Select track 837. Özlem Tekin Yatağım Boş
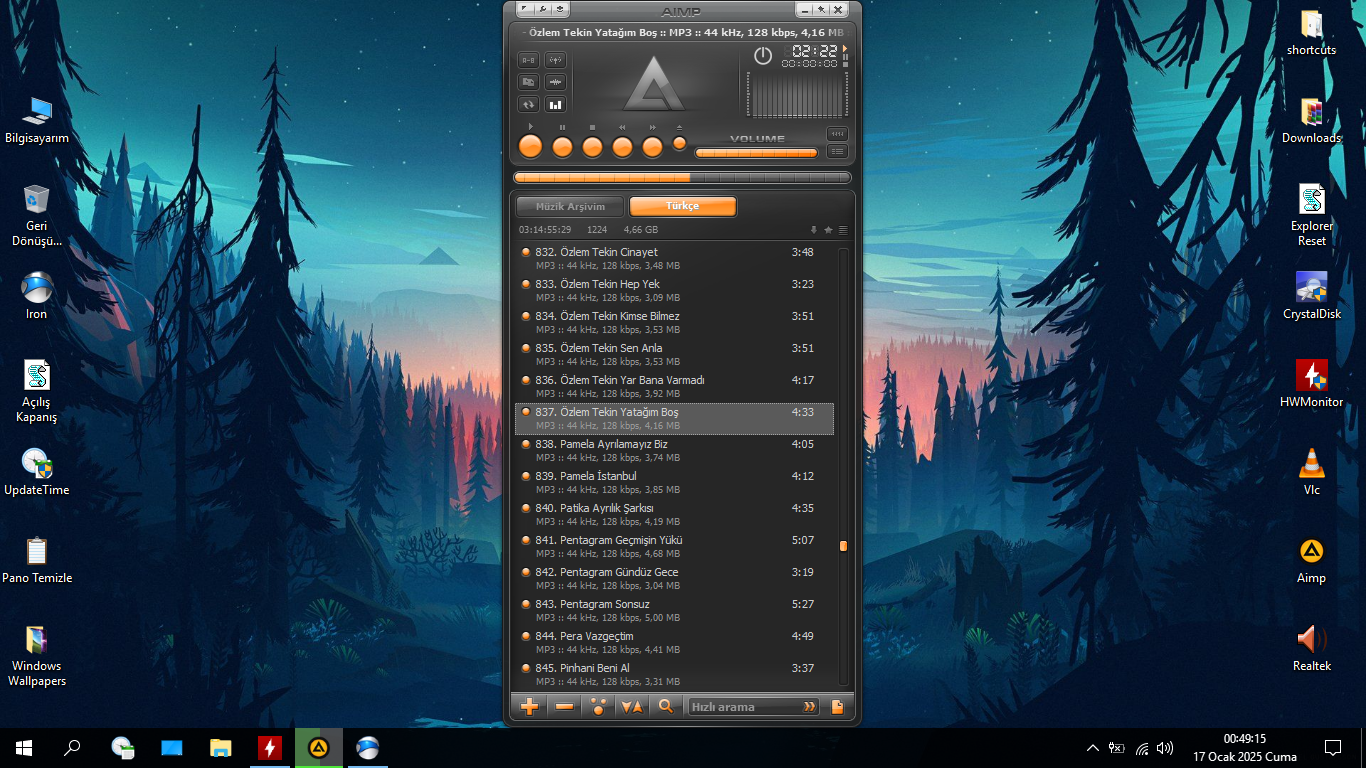 click(674, 419)
